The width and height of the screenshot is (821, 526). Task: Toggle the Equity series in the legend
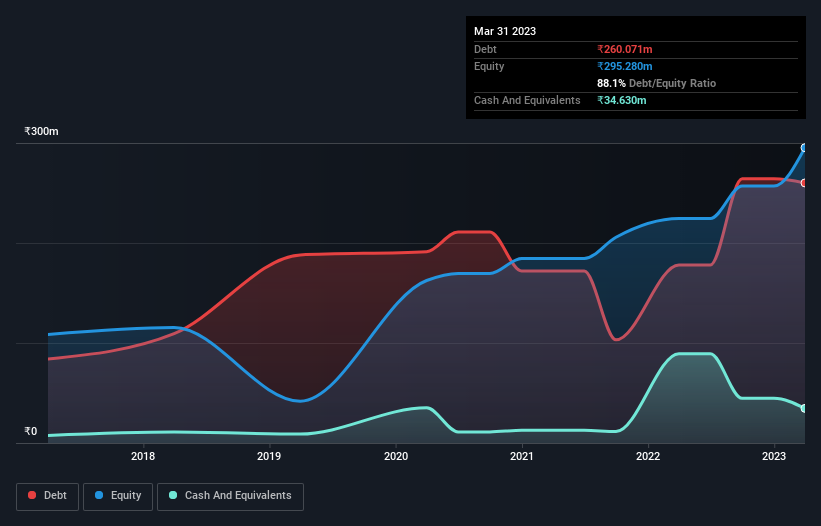pos(118,496)
